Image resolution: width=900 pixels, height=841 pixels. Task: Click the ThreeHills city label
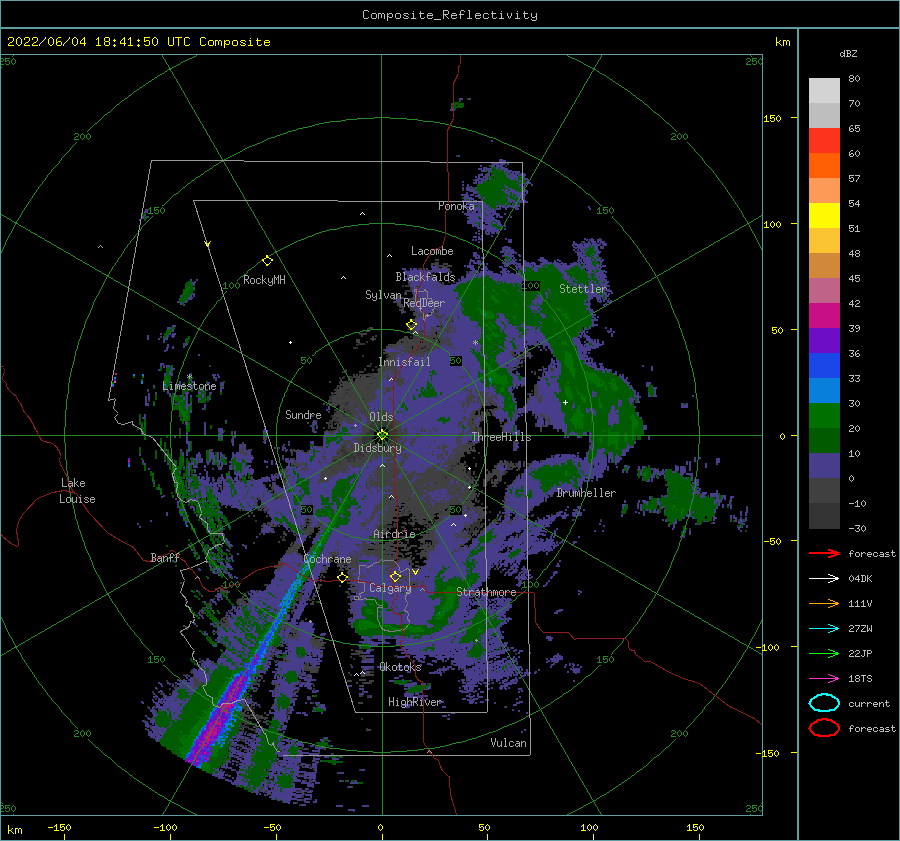coord(502,437)
